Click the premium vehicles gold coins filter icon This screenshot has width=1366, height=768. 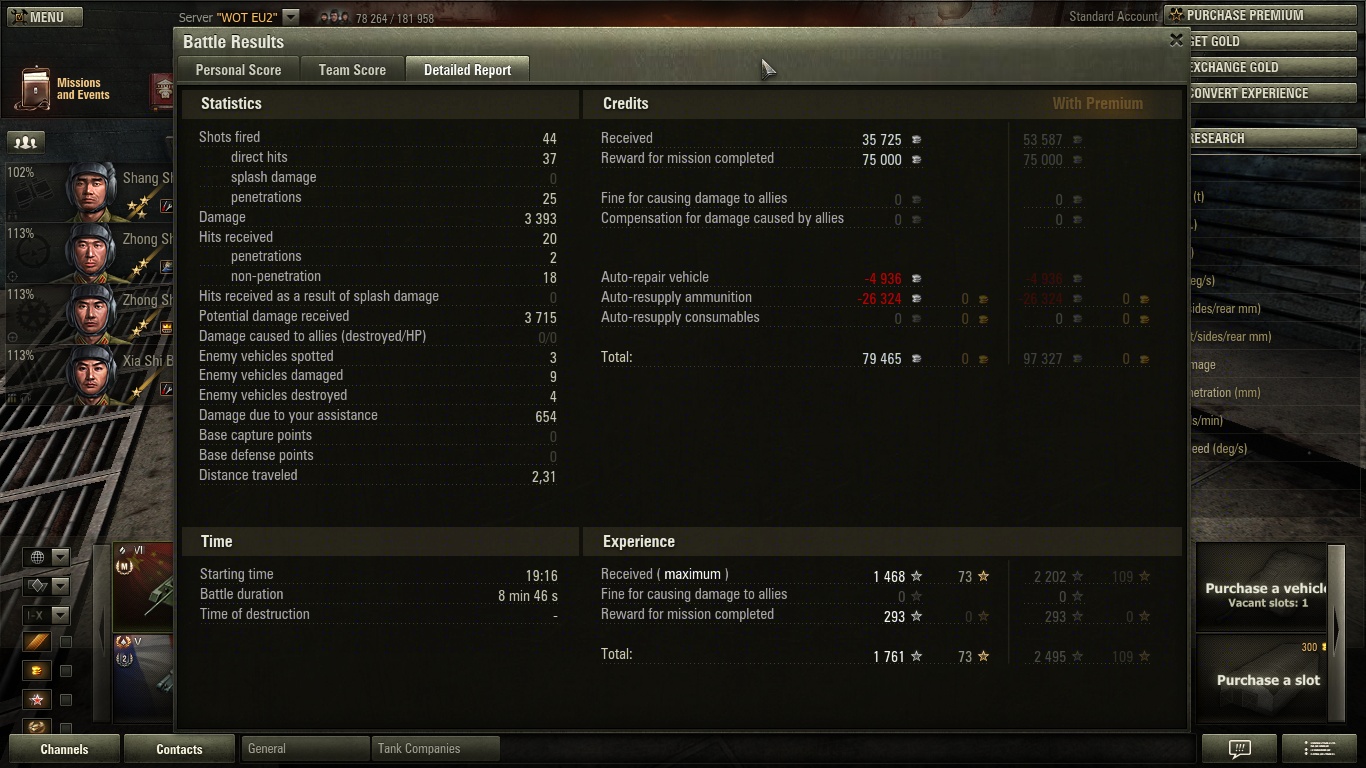[x=37, y=670]
